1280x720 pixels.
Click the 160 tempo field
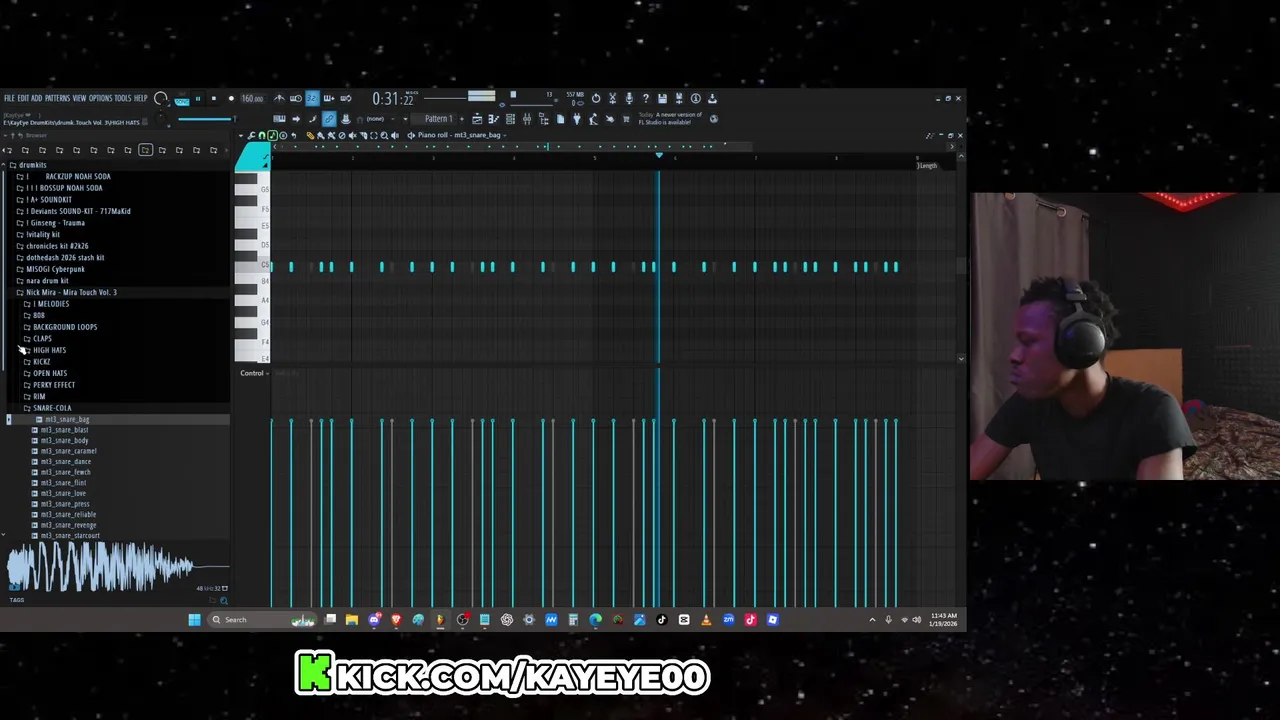[252, 98]
